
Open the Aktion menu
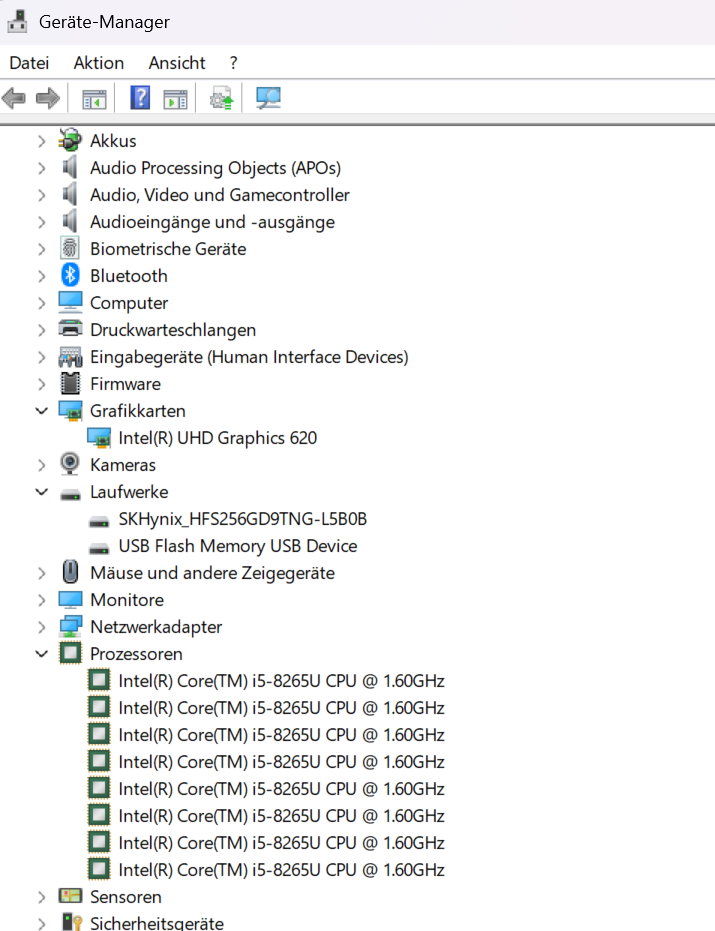coord(99,63)
